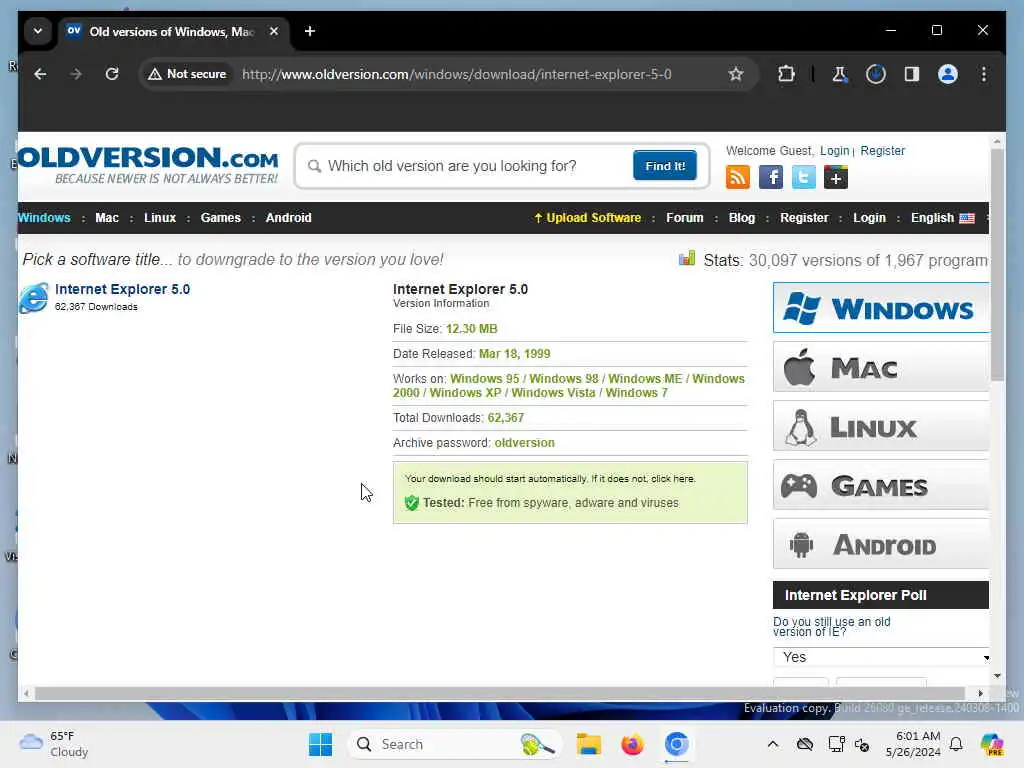Image resolution: width=1024 pixels, height=768 pixels.
Task: Open the Windows Start menu
Action: [x=320, y=744]
